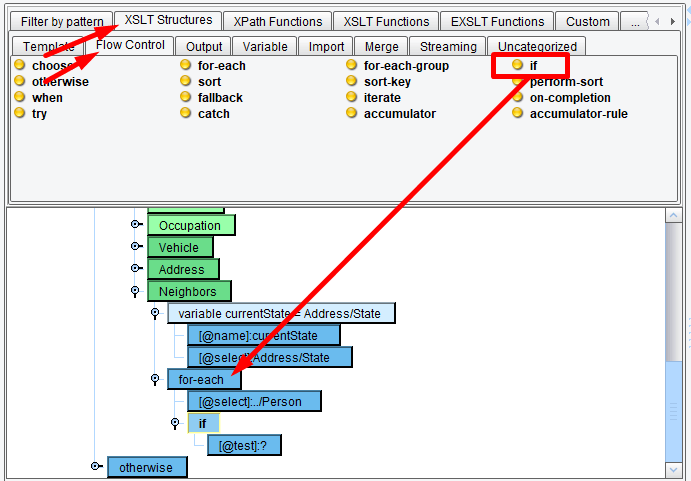The width and height of the screenshot is (691, 481).
Task: Select the yellow bullet next to sort-key
Action: [x=352, y=82]
